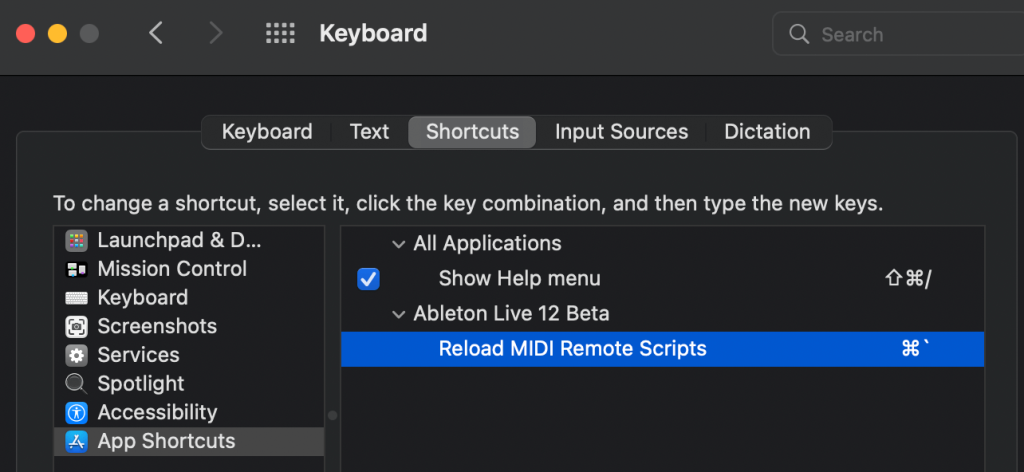Click the Accessibility icon in sidebar

(76, 412)
